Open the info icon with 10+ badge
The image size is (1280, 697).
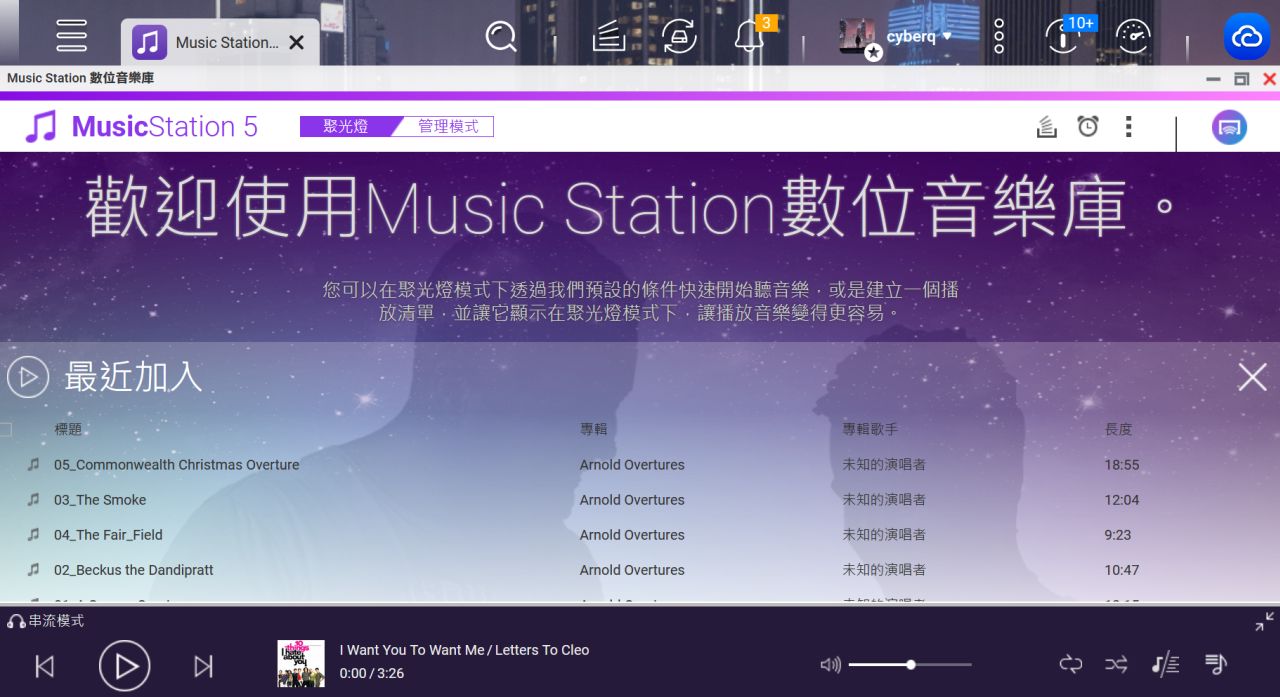[x=1062, y=37]
